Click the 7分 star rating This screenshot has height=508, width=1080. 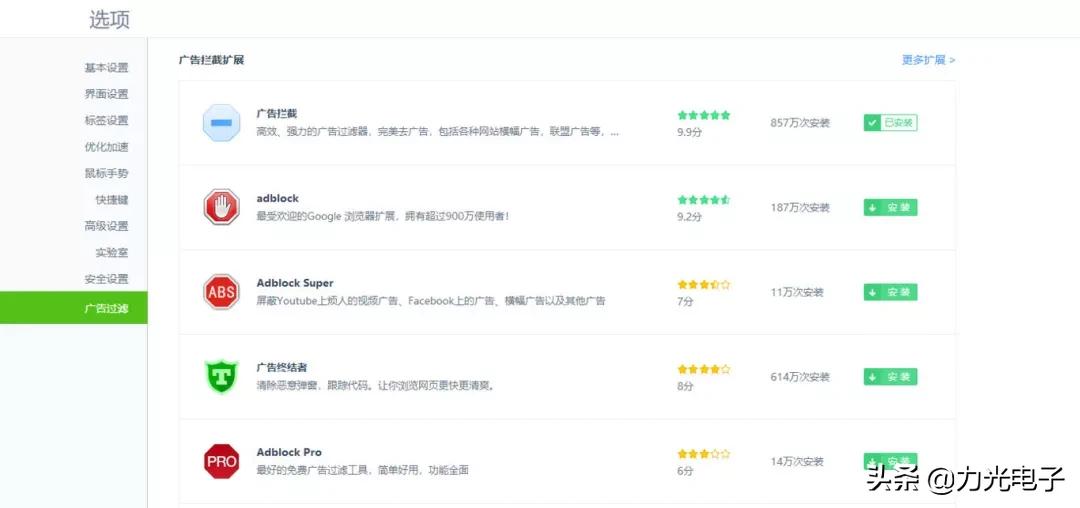coord(703,284)
